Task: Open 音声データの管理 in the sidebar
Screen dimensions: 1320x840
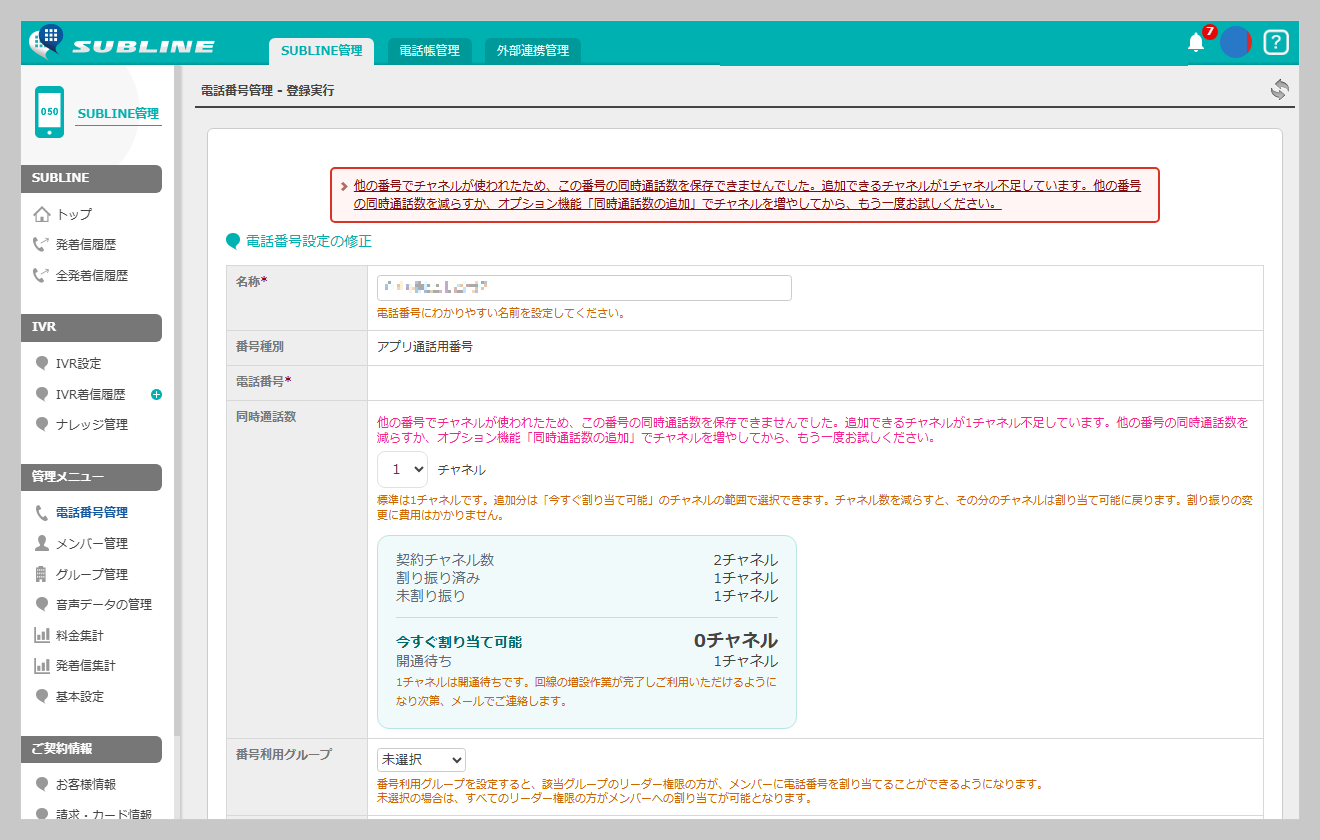Action: pos(104,604)
